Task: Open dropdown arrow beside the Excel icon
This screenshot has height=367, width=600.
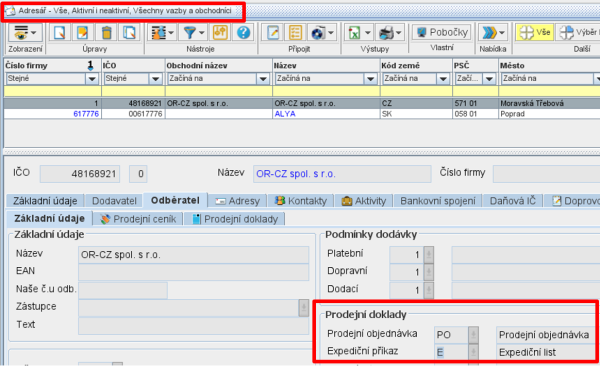Action: [367, 33]
